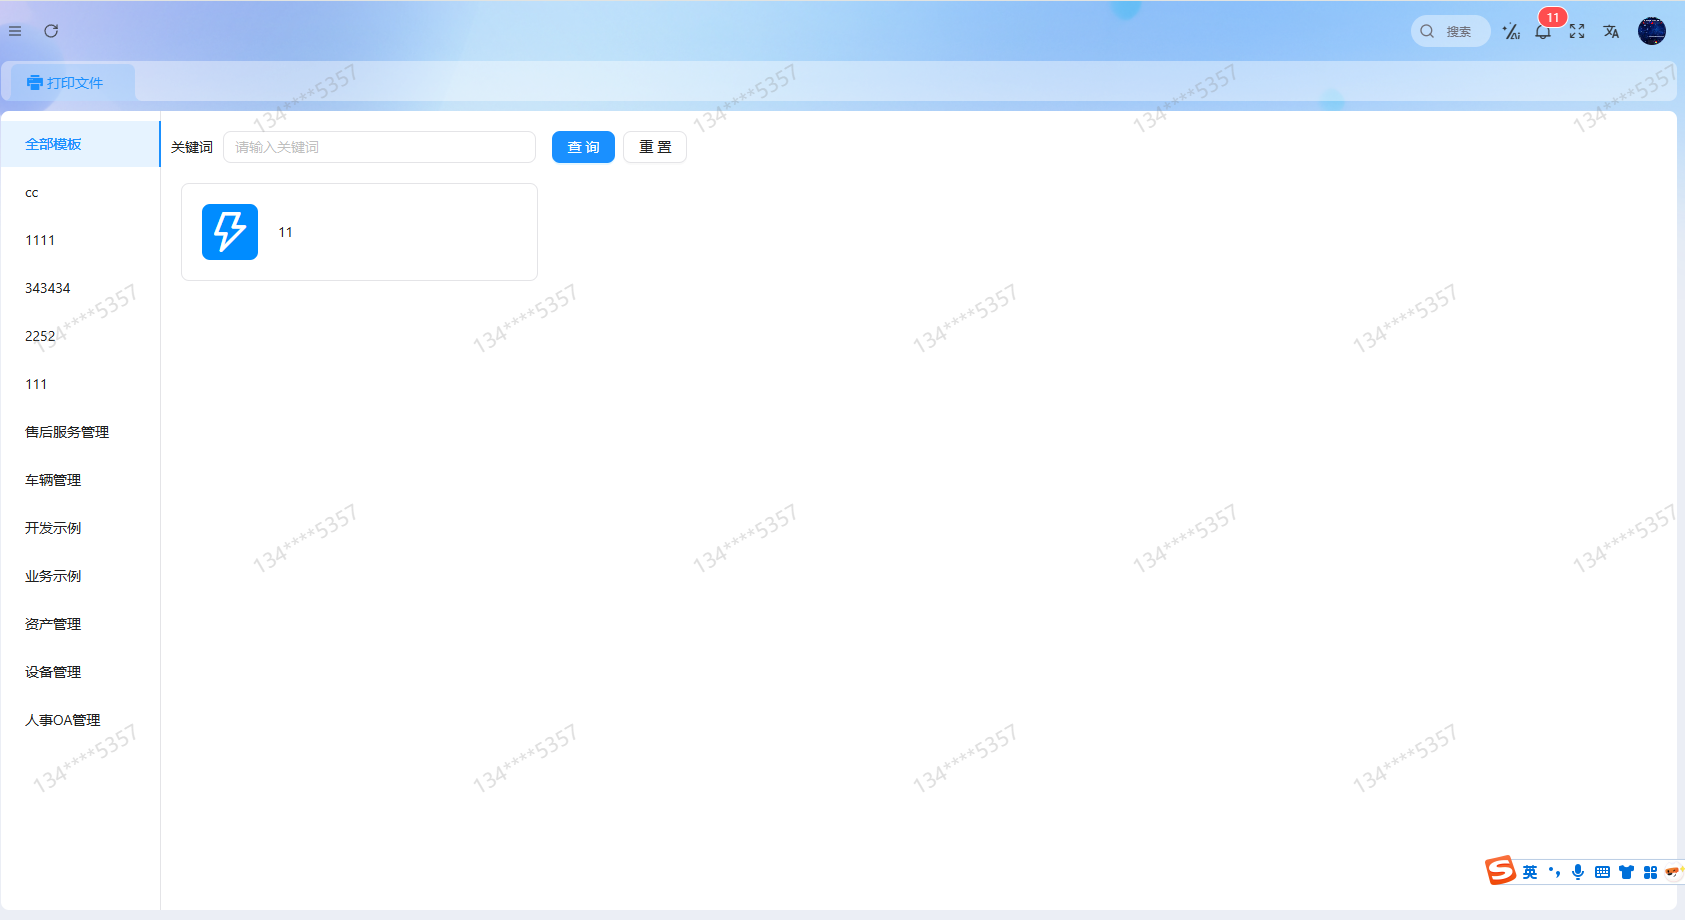Click the 查询 search button
Image resolution: width=1685 pixels, height=920 pixels.
click(x=583, y=147)
